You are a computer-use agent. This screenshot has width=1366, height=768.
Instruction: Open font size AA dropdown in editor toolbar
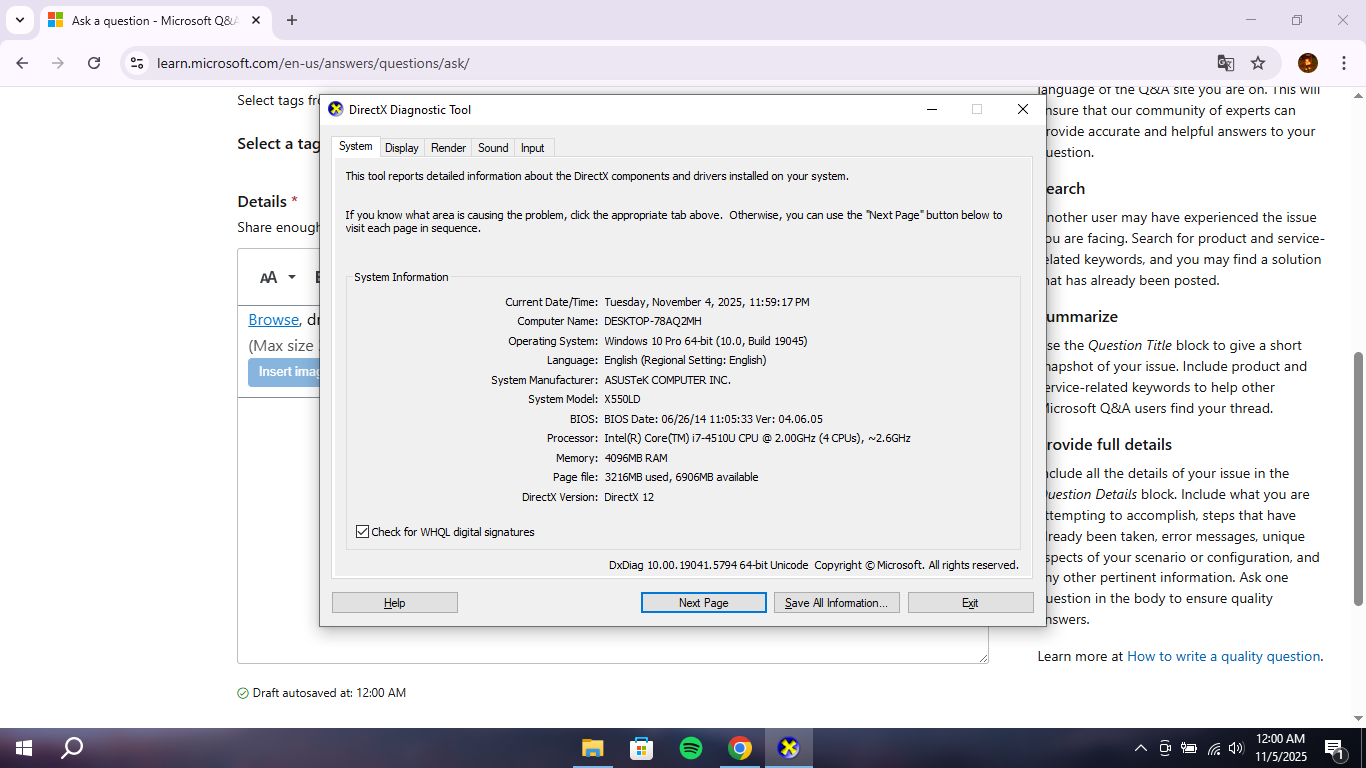[278, 277]
